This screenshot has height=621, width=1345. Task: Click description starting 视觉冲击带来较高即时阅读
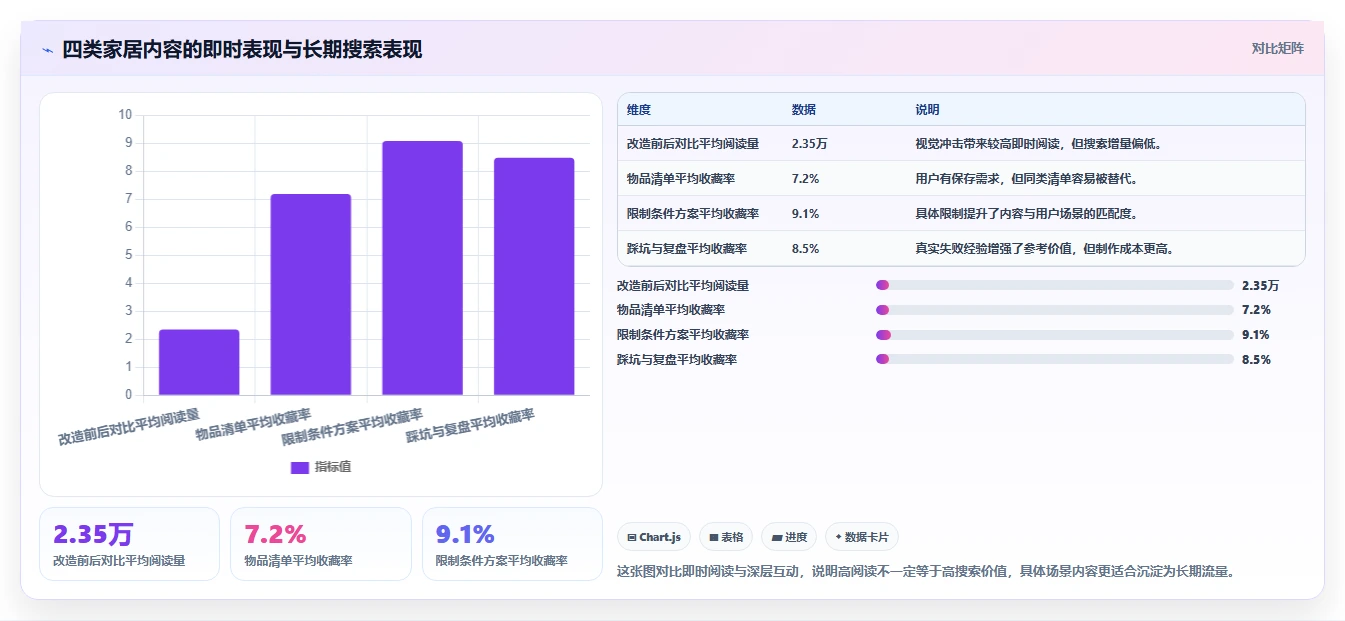pyautogui.click(x=1038, y=144)
